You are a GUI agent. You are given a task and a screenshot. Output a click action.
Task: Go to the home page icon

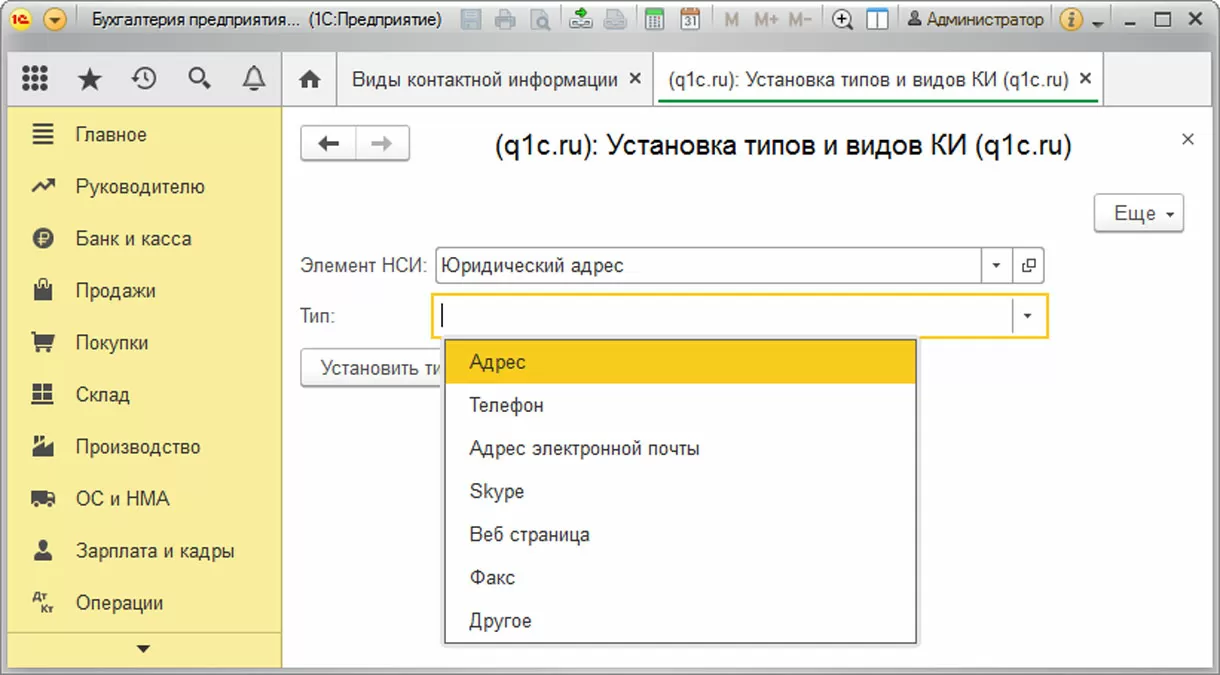[x=310, y=80]
